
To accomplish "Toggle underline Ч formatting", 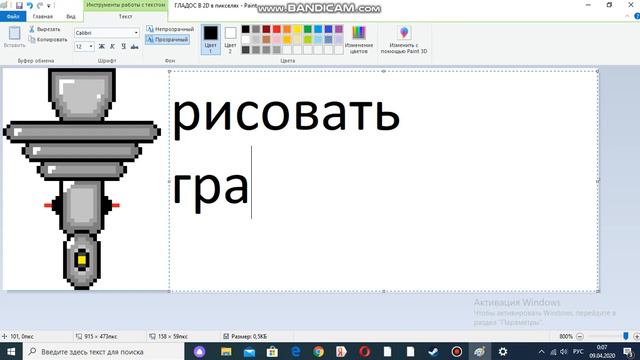I will pos(123,47).
